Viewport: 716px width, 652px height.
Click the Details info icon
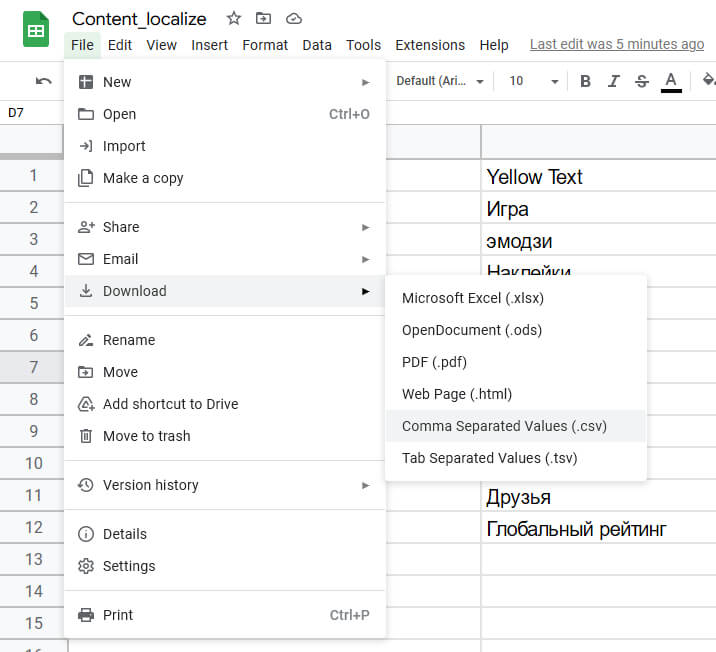point(86,534)
